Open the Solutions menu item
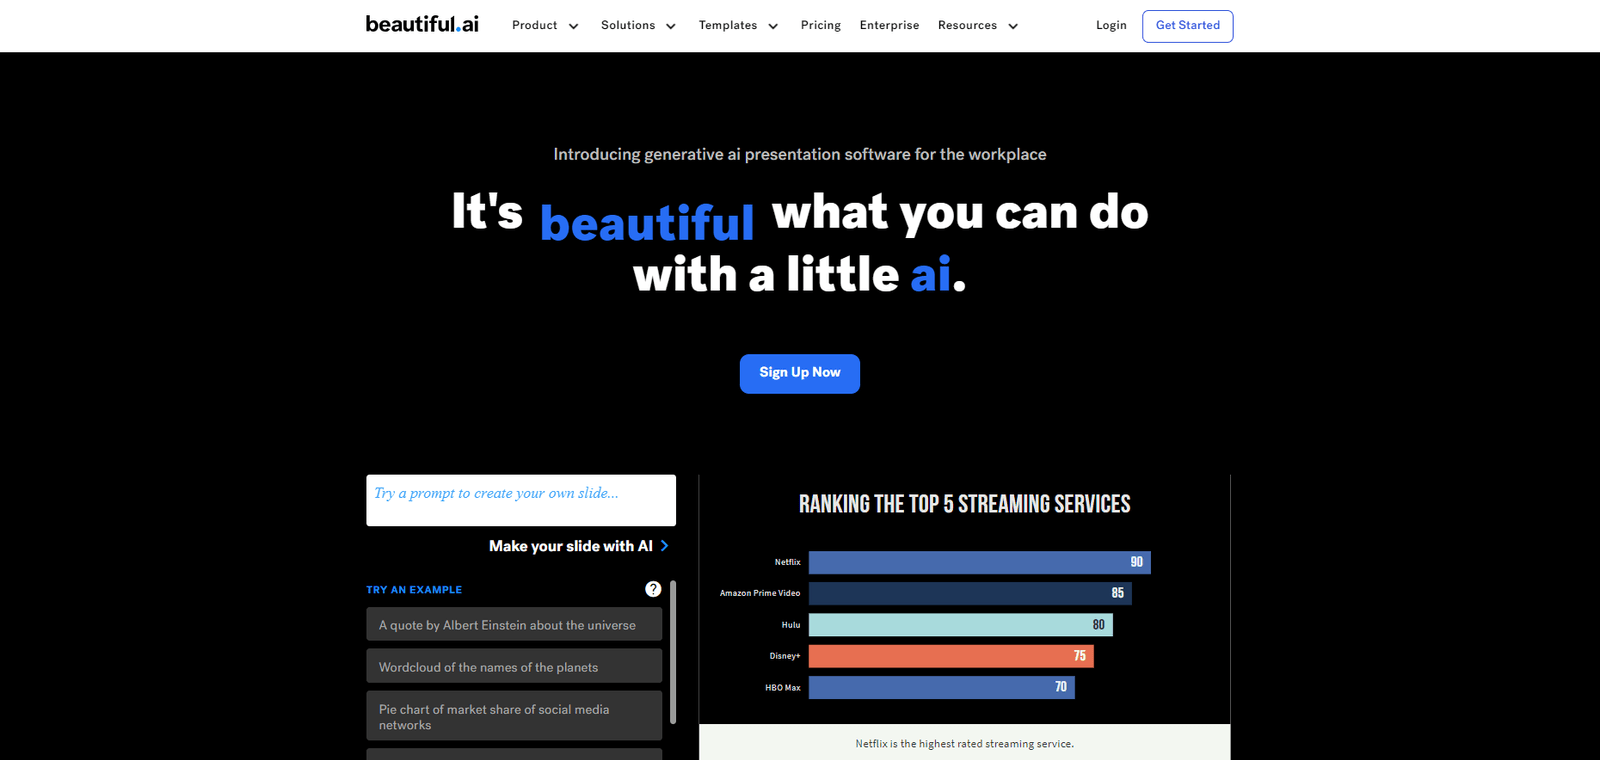Screen dimensions: 1600x760 (x=628, y=25)
